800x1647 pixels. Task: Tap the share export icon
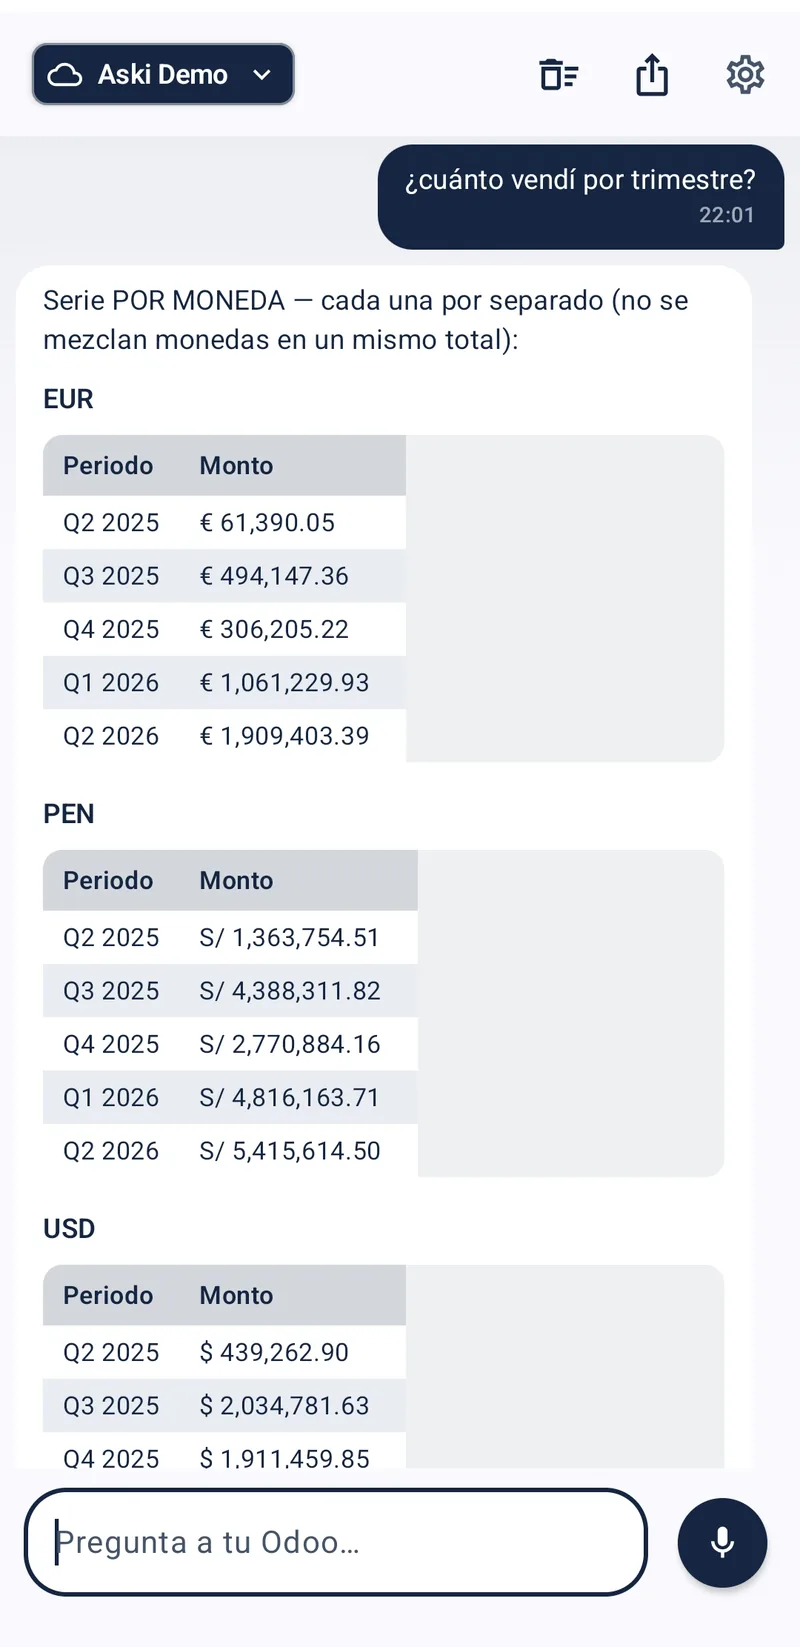[652, 75]
